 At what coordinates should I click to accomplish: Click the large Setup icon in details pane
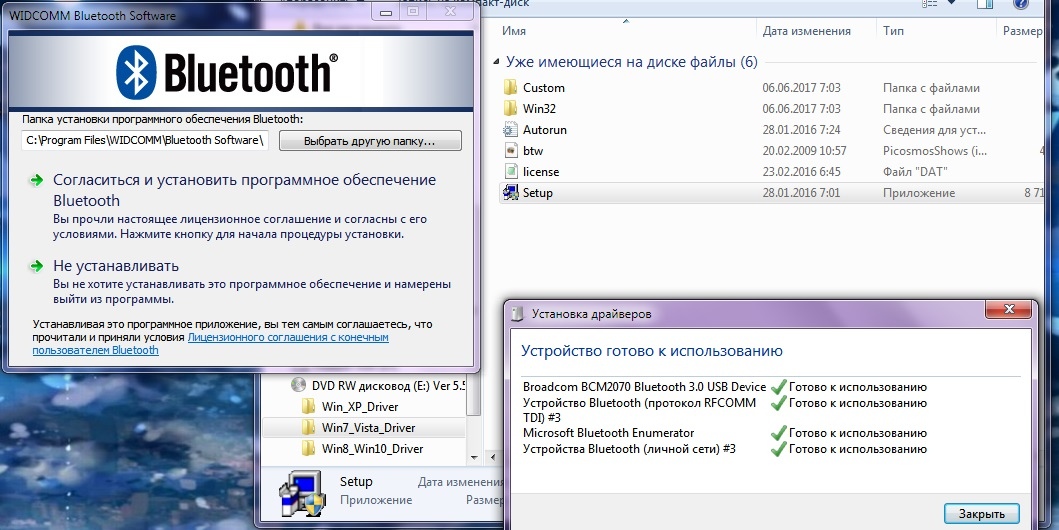301,495
